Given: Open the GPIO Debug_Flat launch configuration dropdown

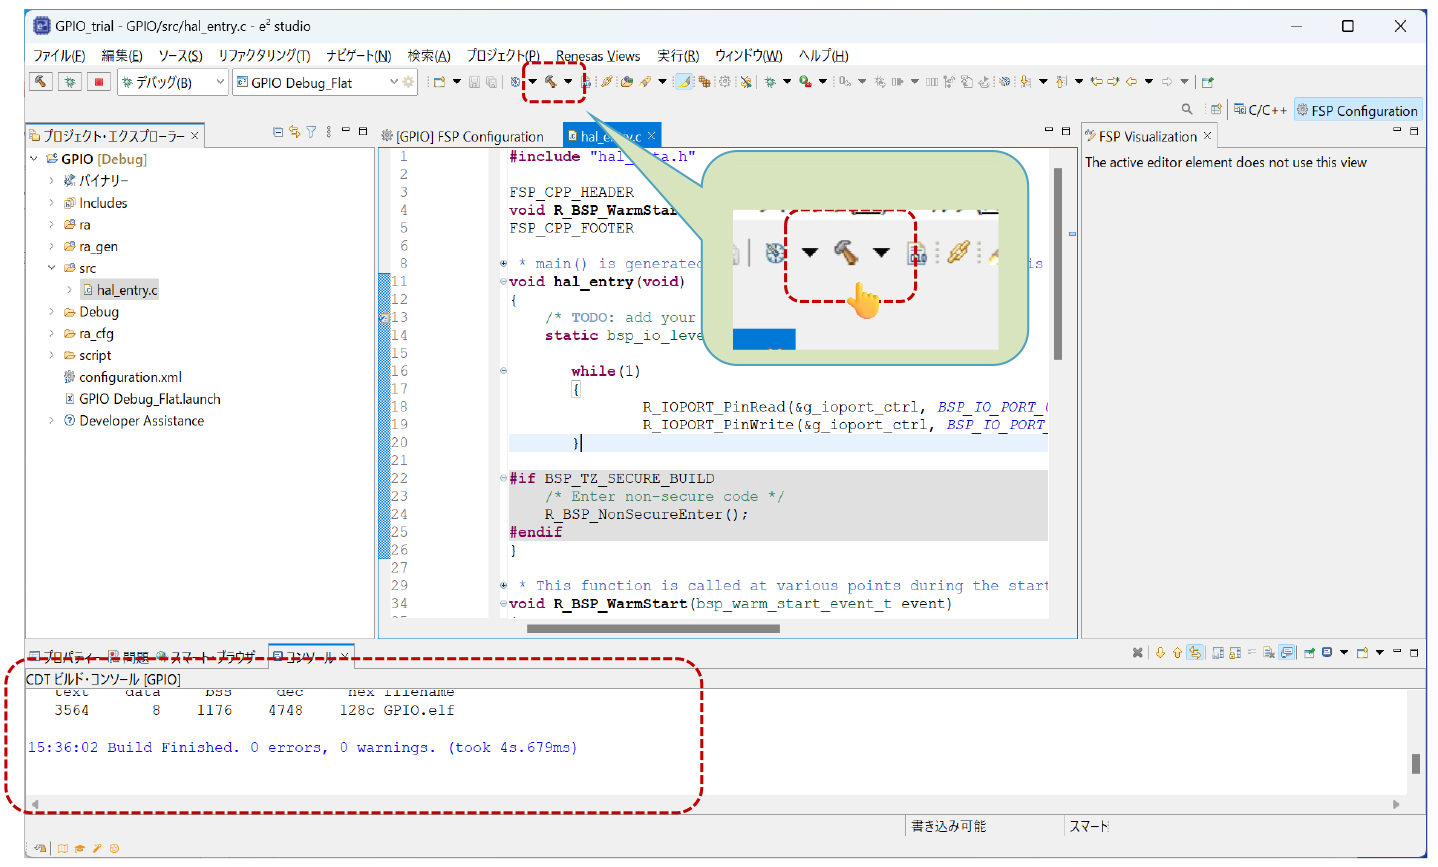Looking at the screenshot, I should [x=394, y=82].
